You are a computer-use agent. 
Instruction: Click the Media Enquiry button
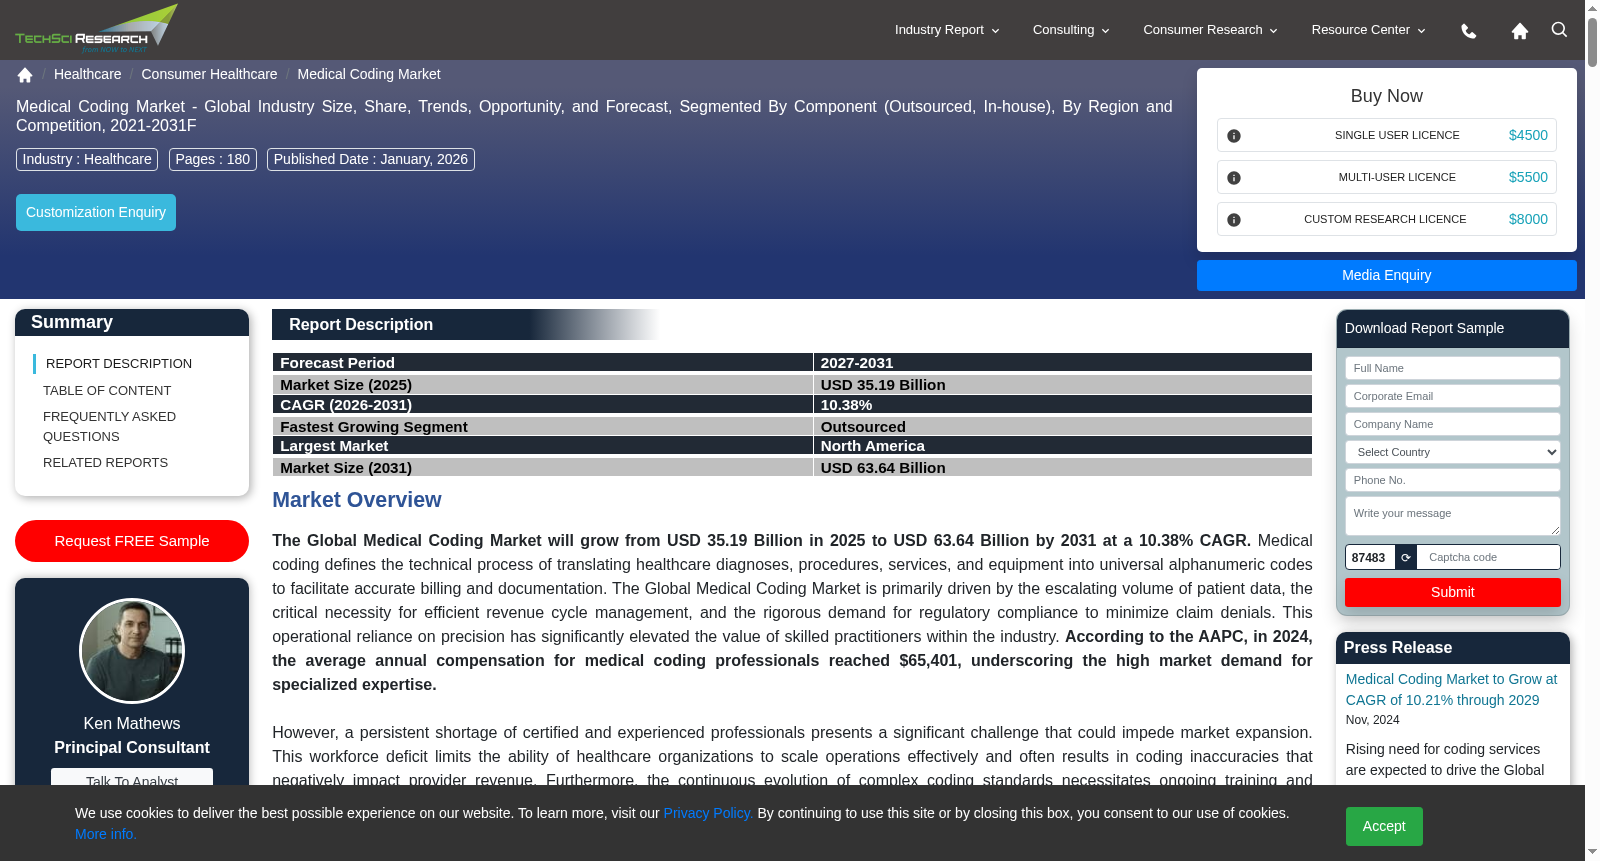click(1386, 275)
